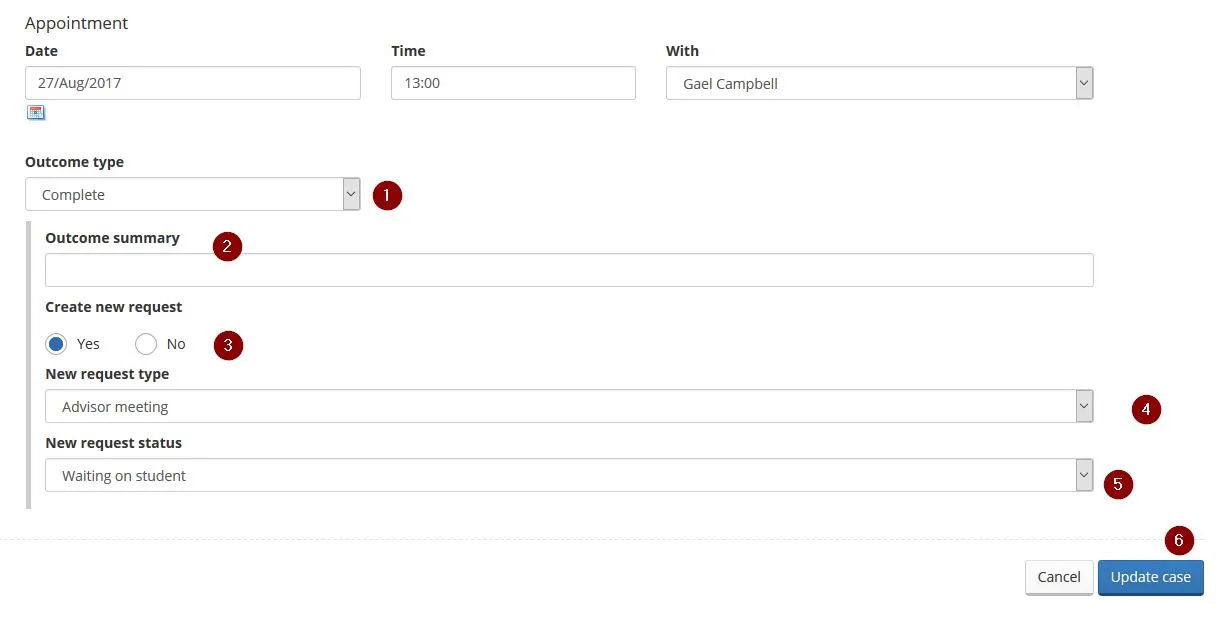Screen dimensions: 1219x619
Task: Click the red number 2 marker
Action: [x=227, y=246]
